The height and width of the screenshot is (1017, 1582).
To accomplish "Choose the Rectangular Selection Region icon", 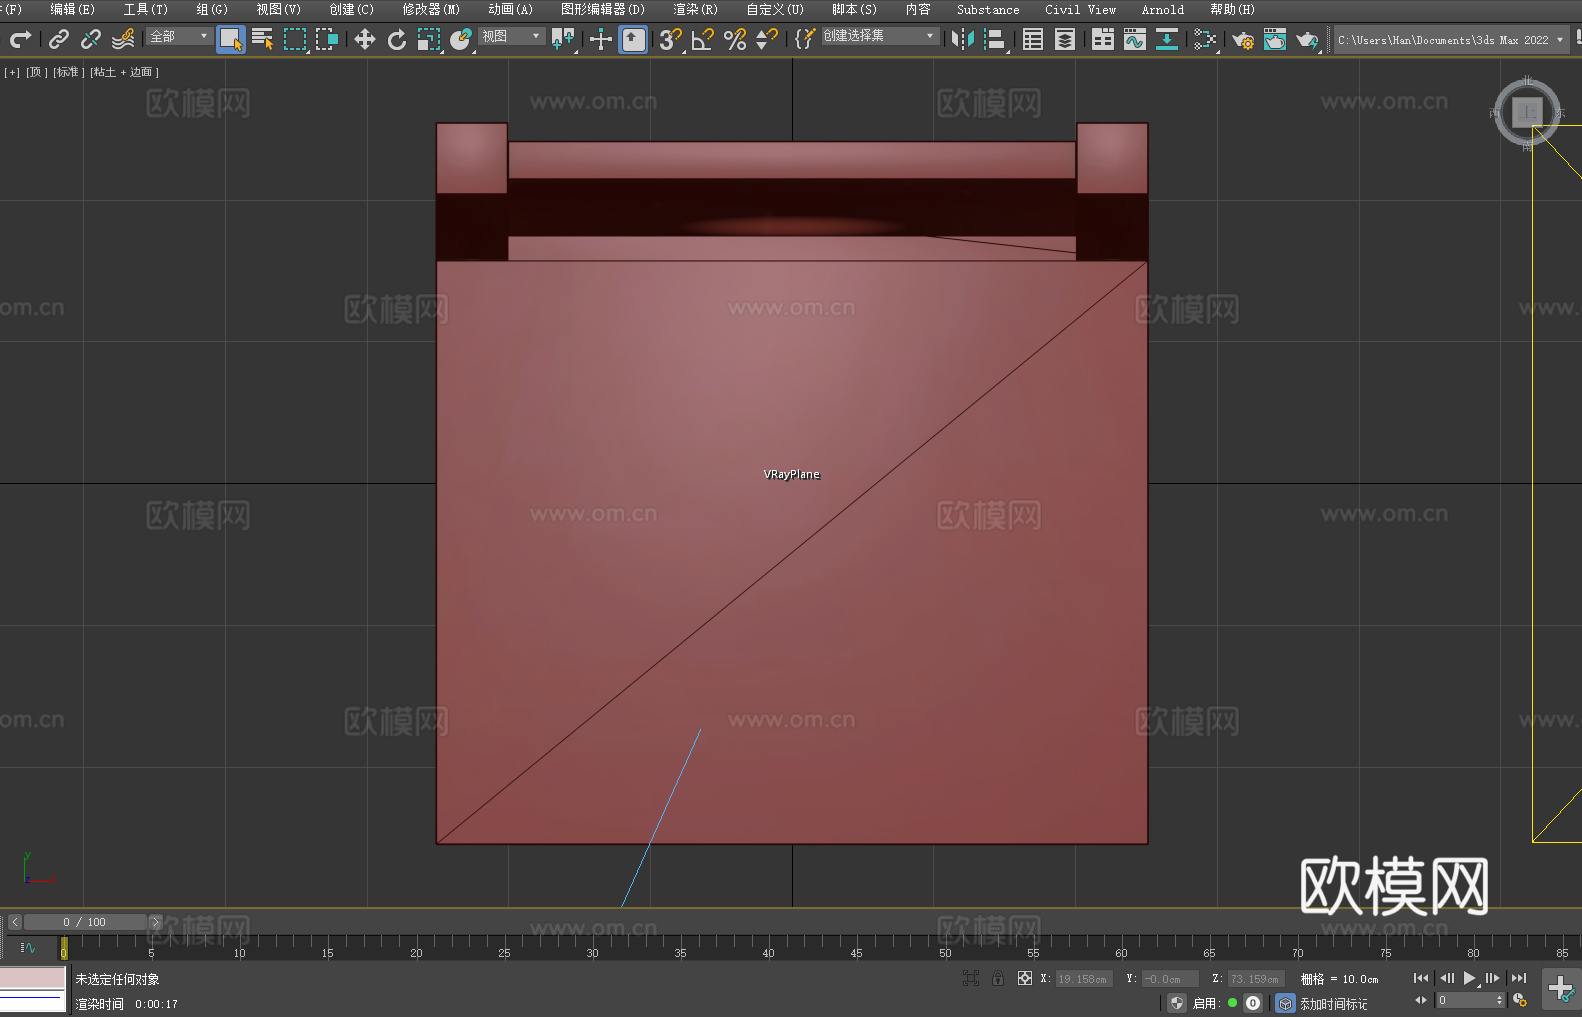I will 295,39.
